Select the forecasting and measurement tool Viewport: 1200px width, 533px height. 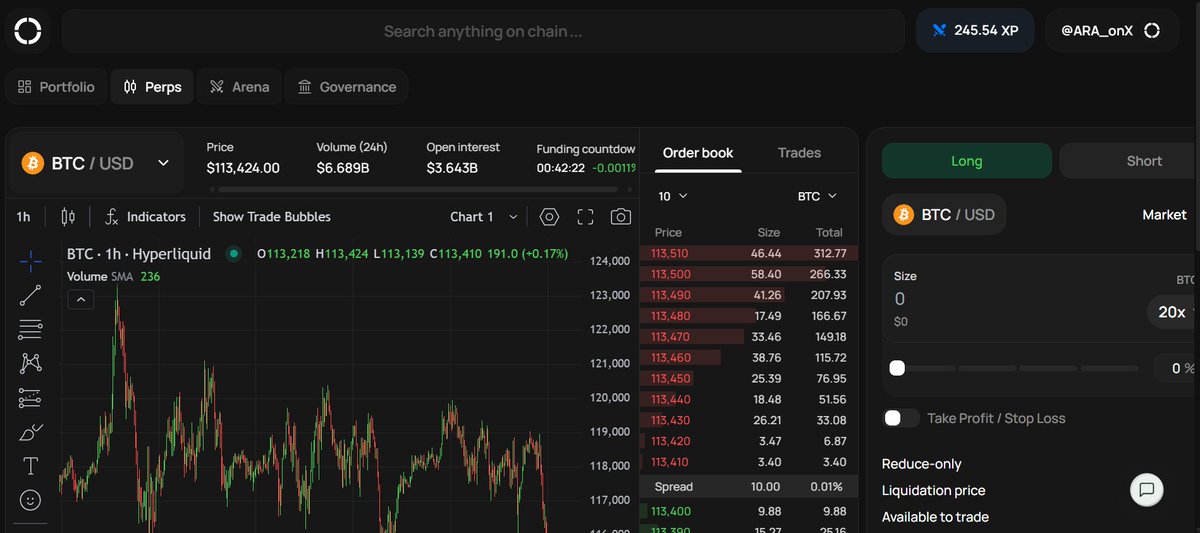click(31, 398)
